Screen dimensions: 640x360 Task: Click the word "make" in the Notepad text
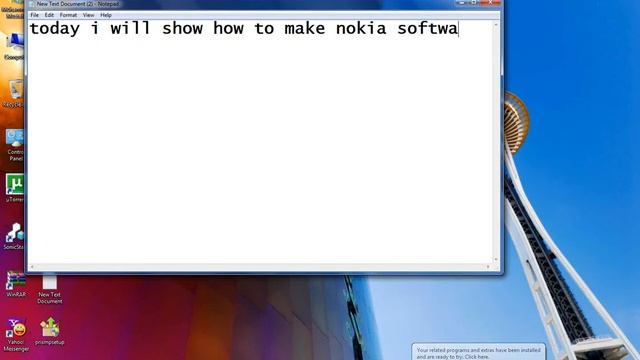pyautogui.click(x=305, y=29)
